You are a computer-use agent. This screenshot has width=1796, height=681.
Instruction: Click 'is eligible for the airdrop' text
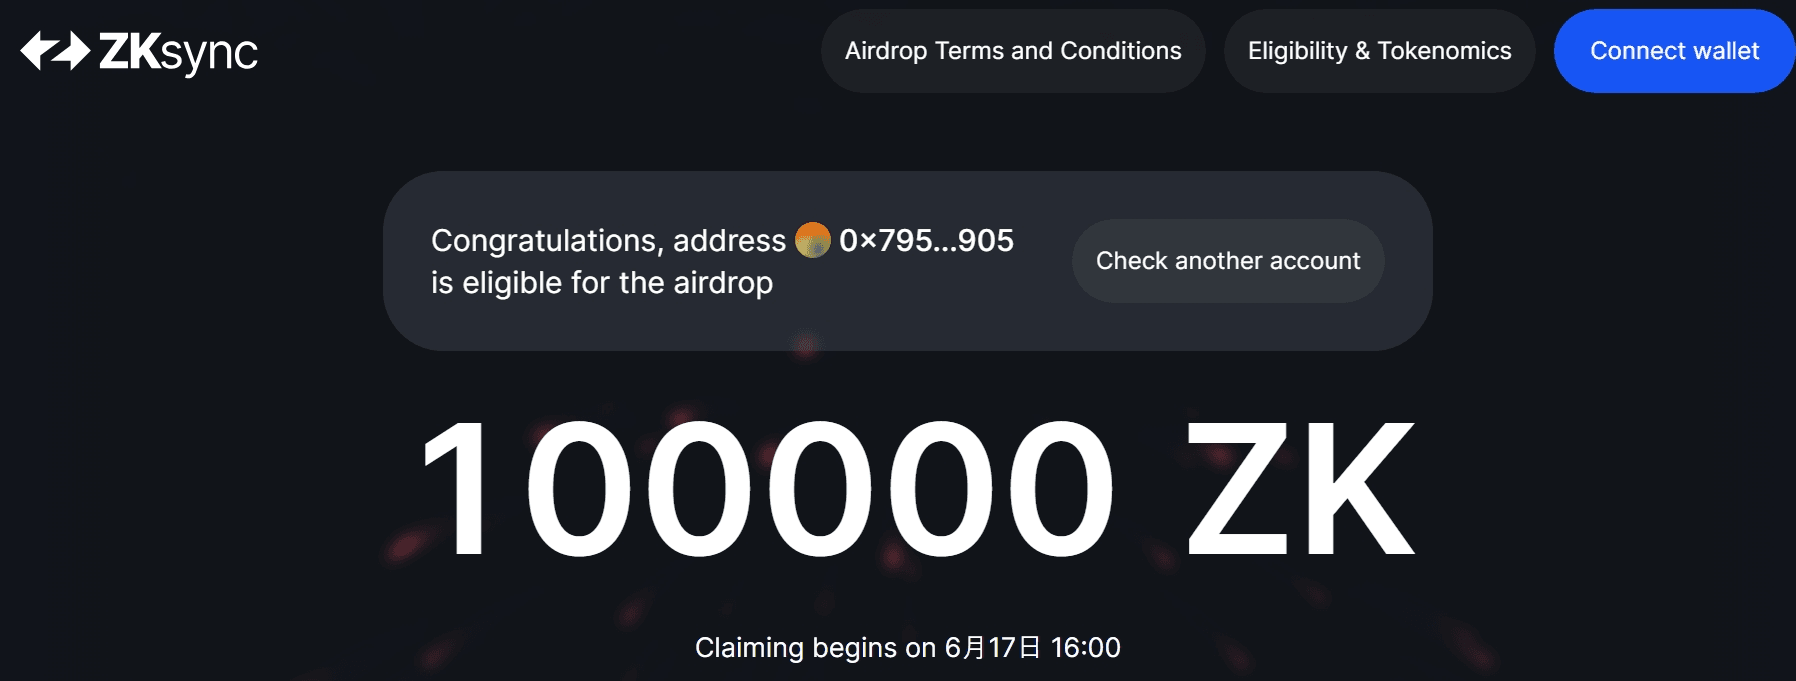(x=602, y=283)
